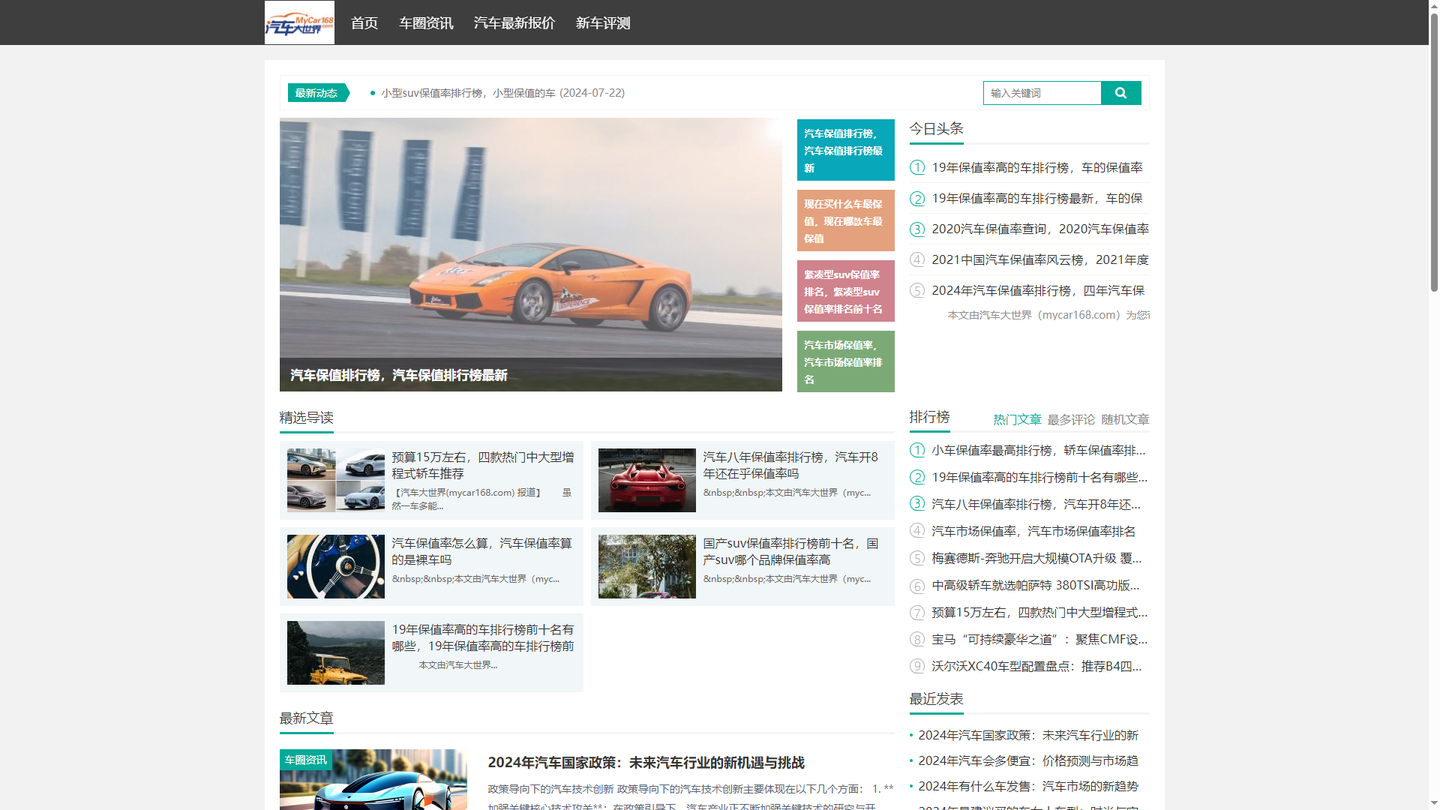Open ranking item 沃尔沃XC40车型配置盘点

point(1036,666)
